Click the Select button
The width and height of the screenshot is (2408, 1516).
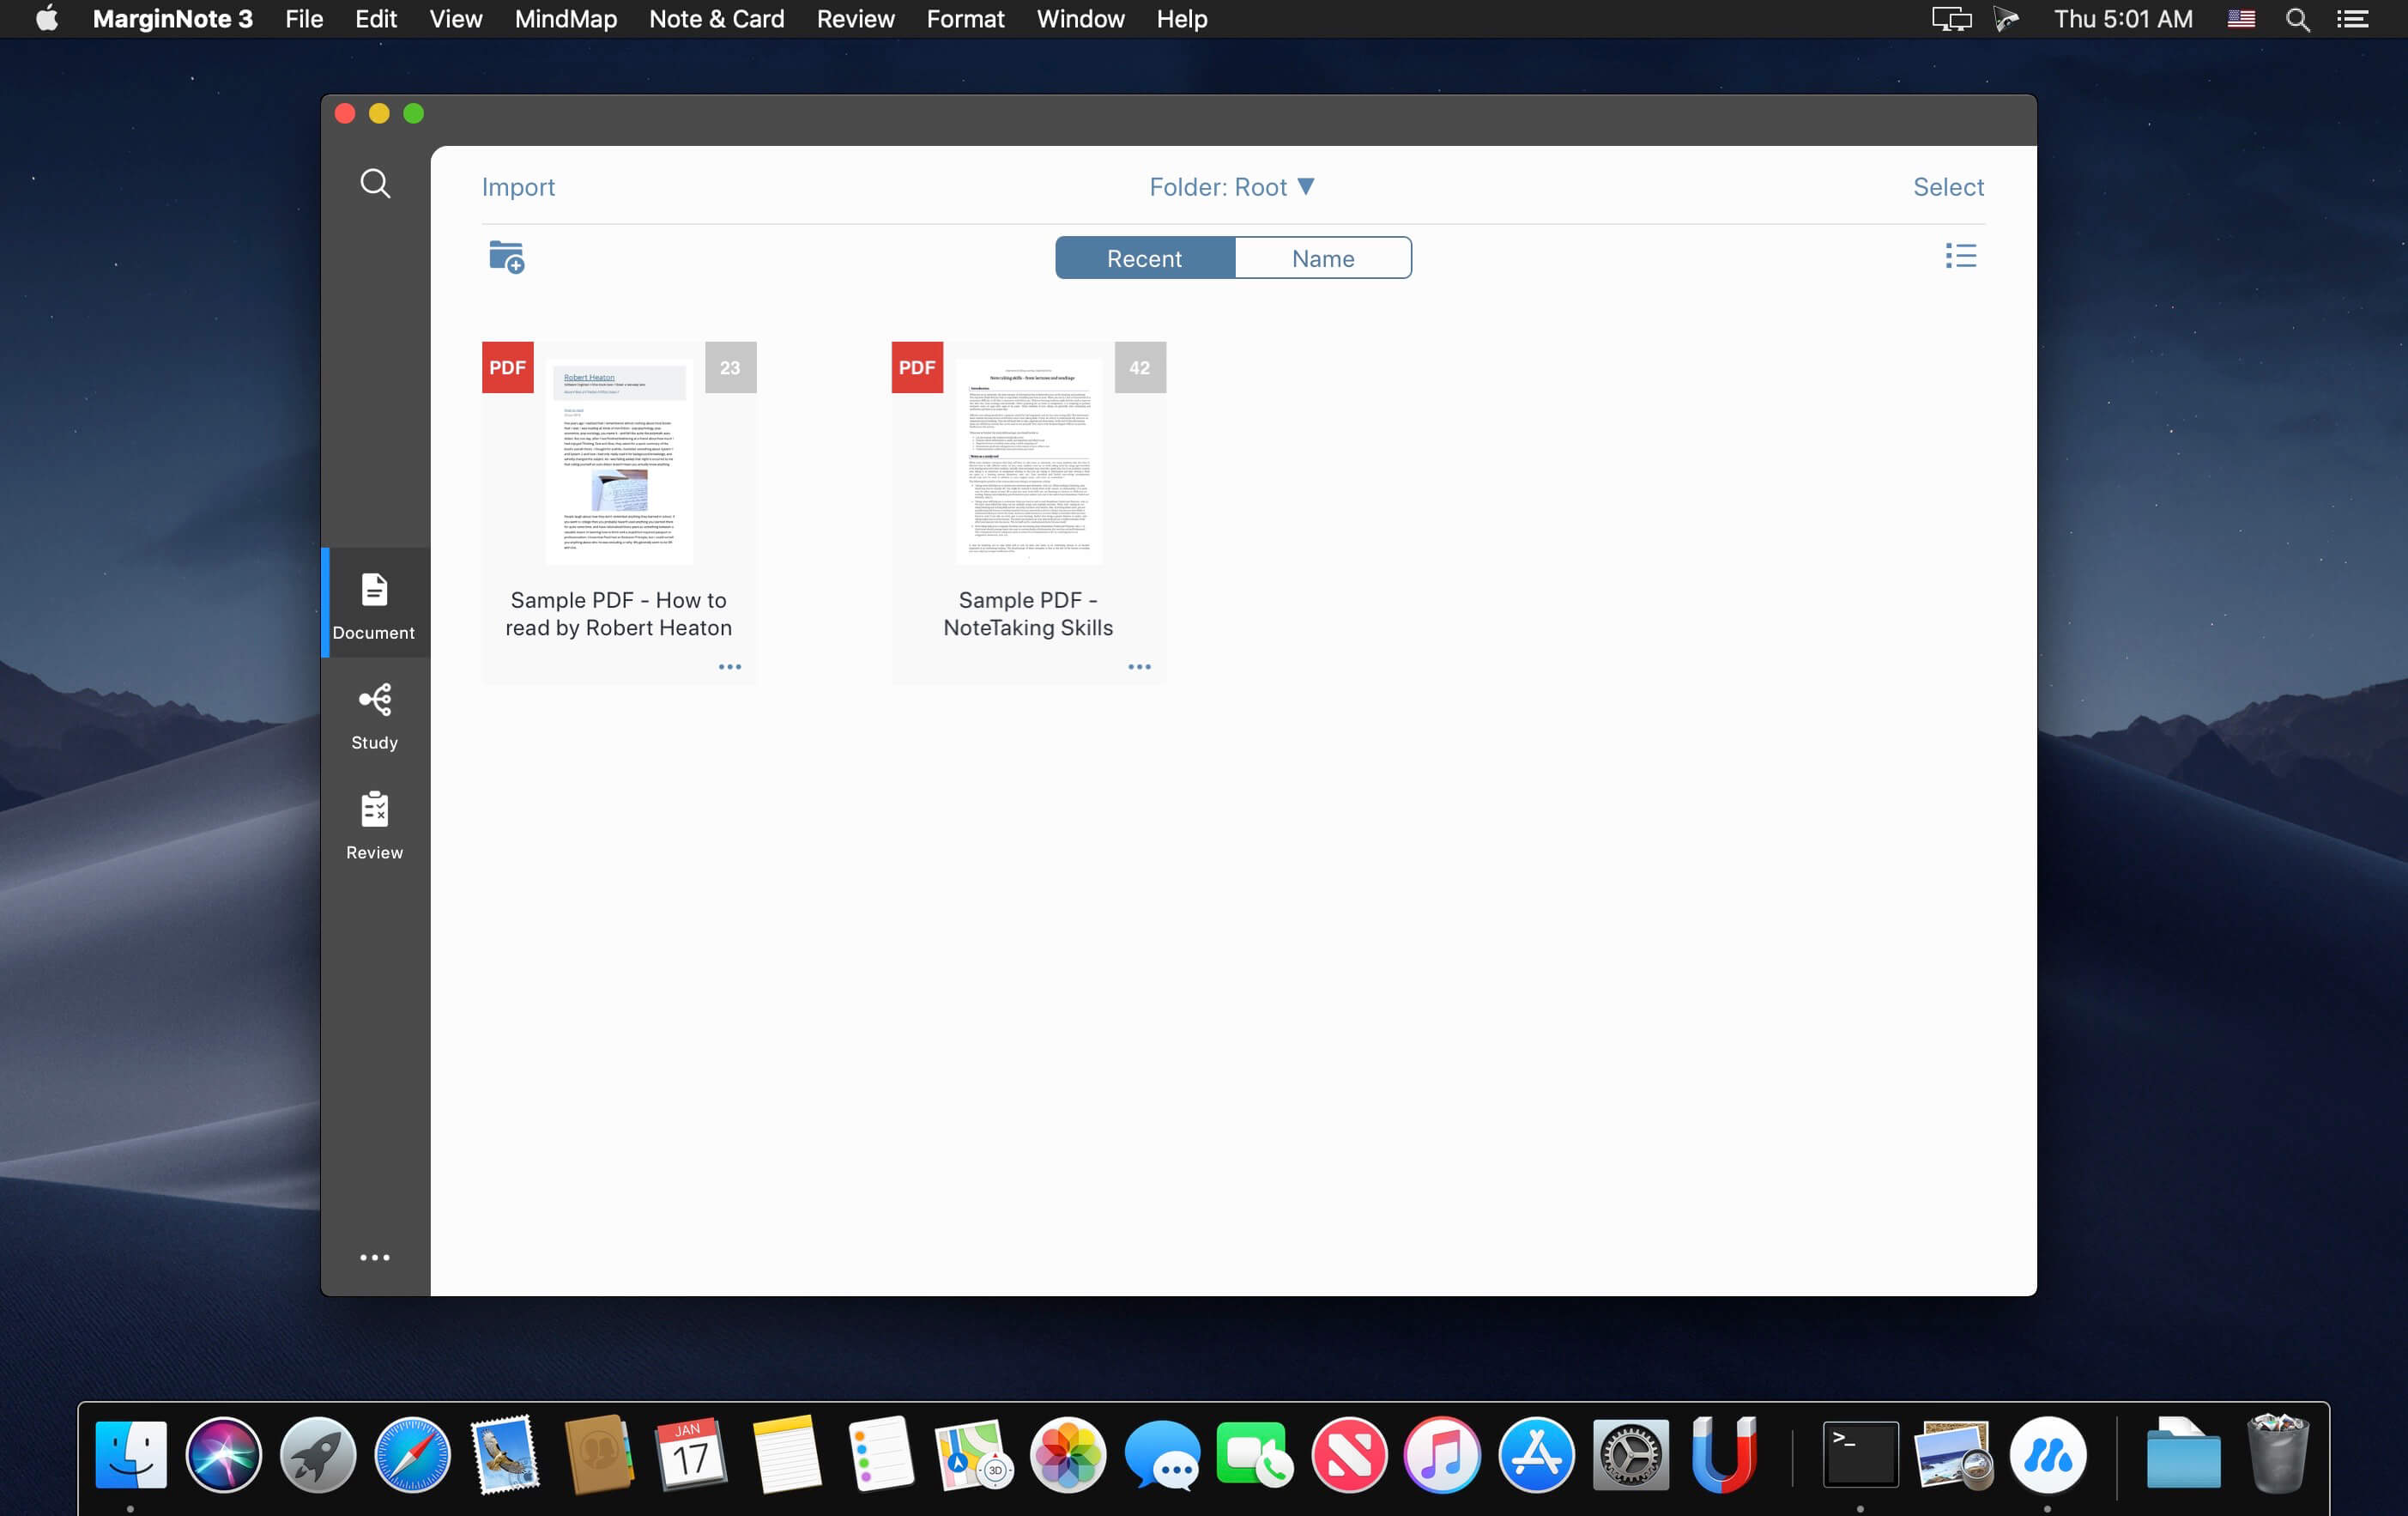(1947, 187)
